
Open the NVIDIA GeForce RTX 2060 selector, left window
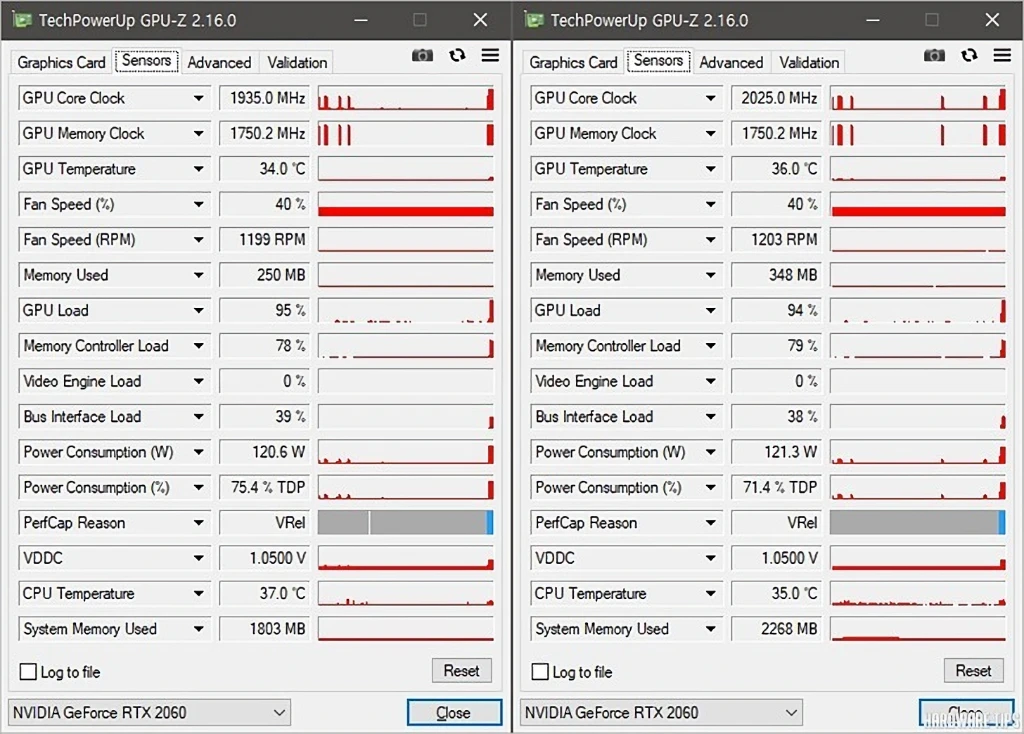[x=150, y=712]
